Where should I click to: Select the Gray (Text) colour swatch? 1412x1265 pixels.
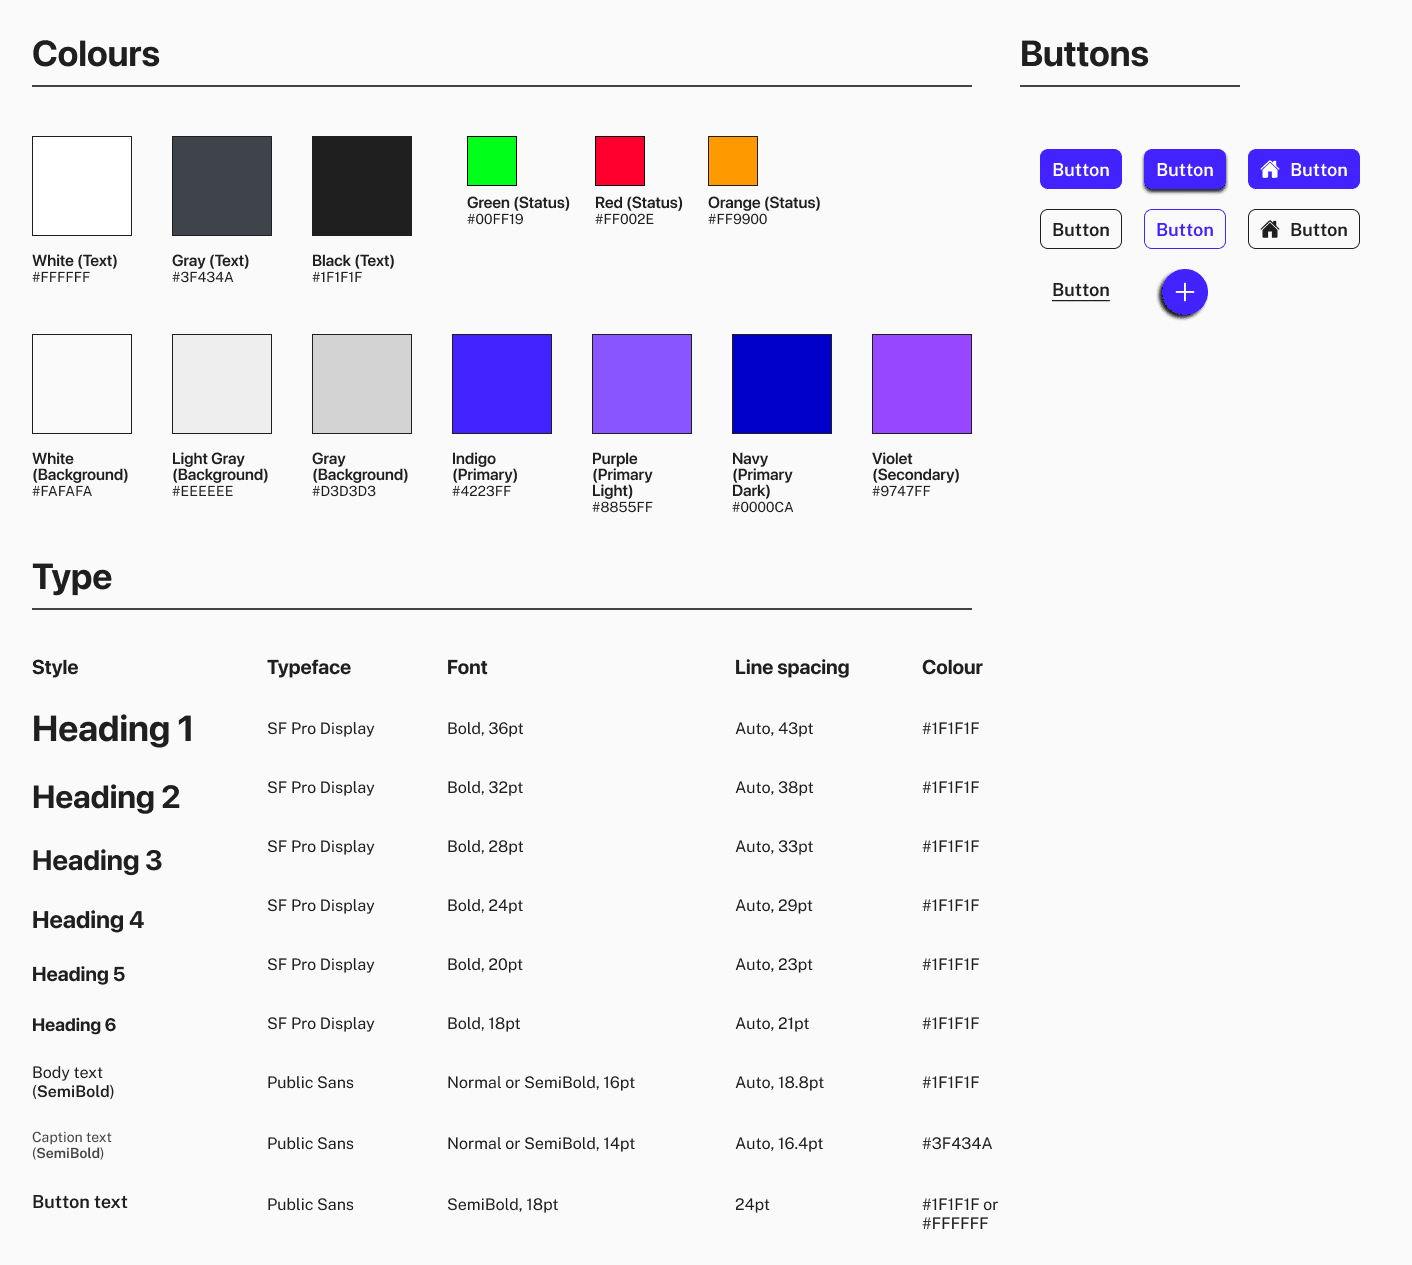(x=222, y=186)
